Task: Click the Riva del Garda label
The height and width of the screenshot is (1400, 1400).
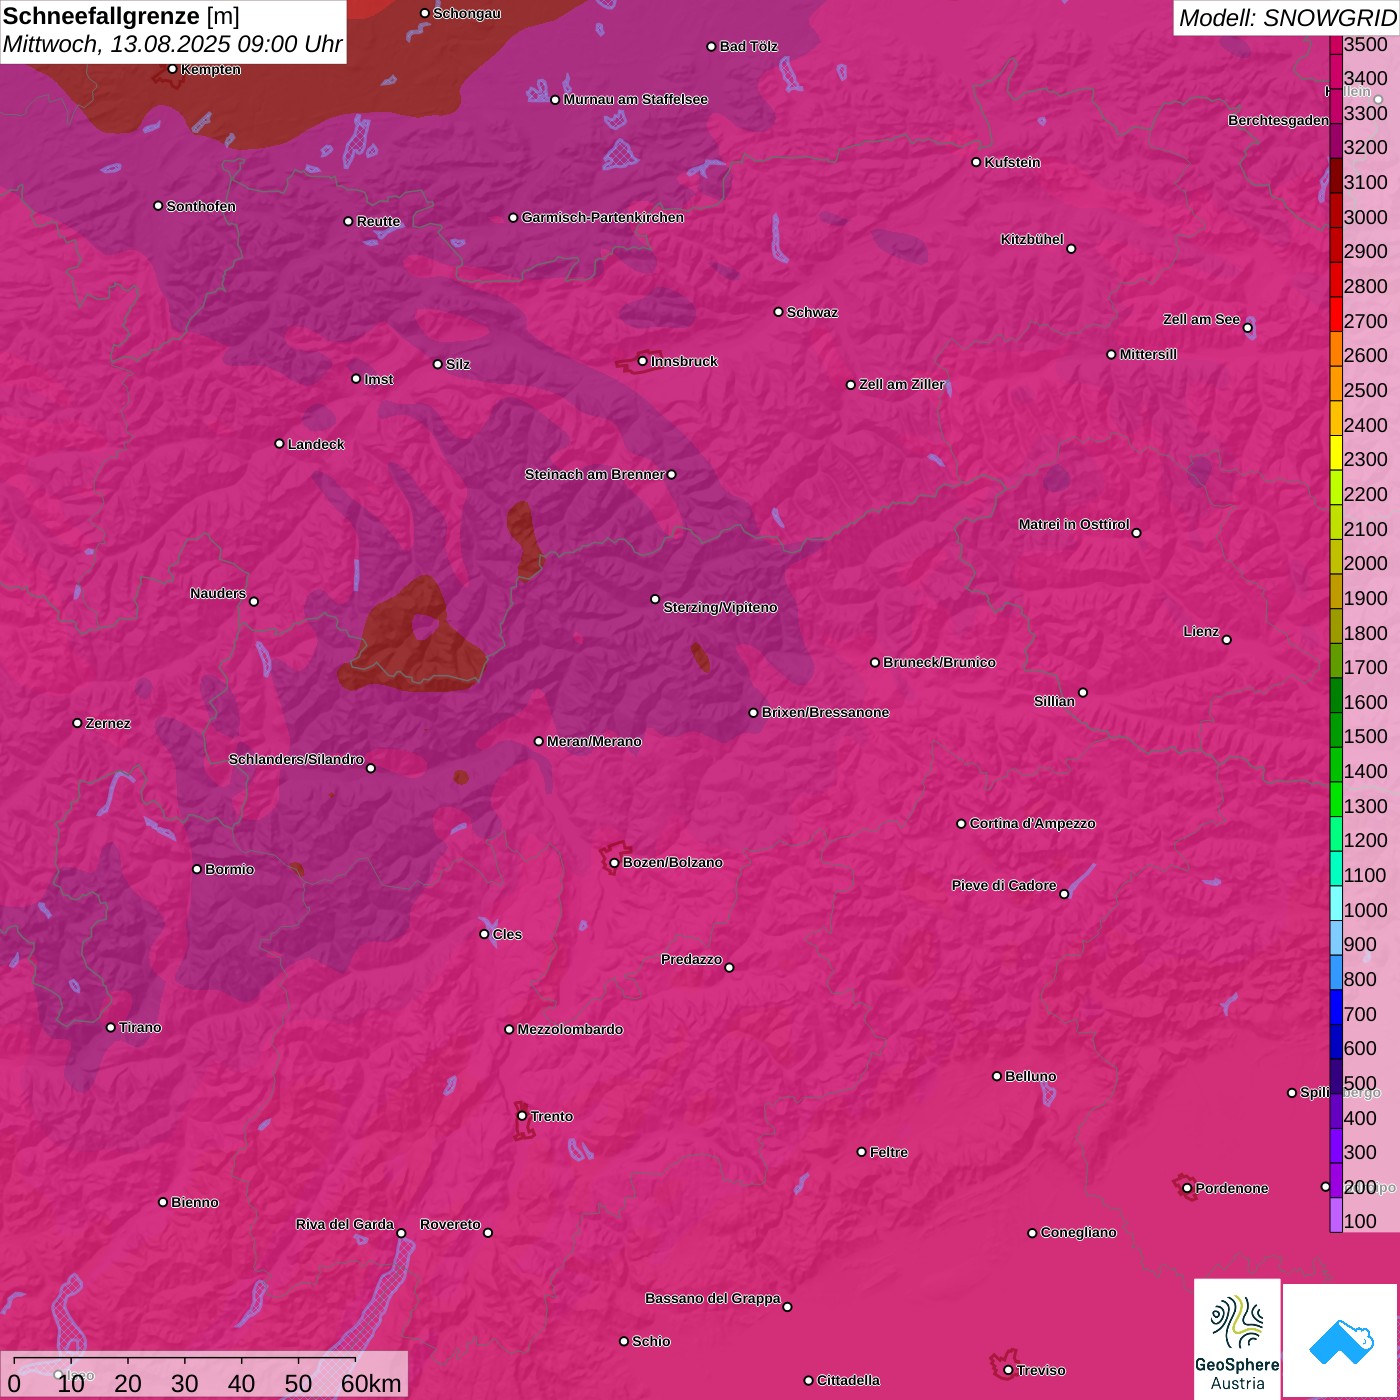Action: [345, 1224]
